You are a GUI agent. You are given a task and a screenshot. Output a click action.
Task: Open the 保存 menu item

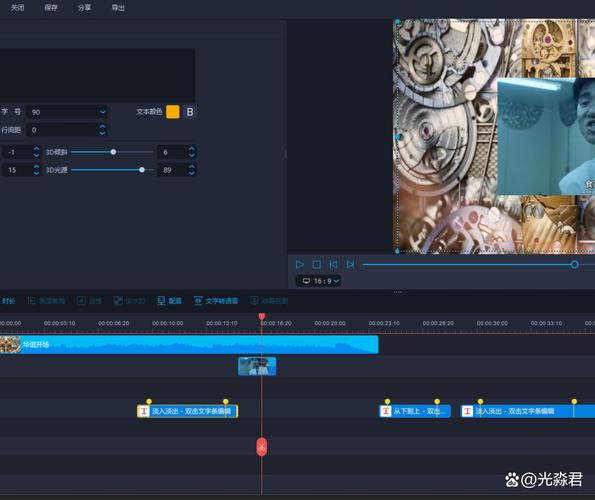click(x=51, y=8)
